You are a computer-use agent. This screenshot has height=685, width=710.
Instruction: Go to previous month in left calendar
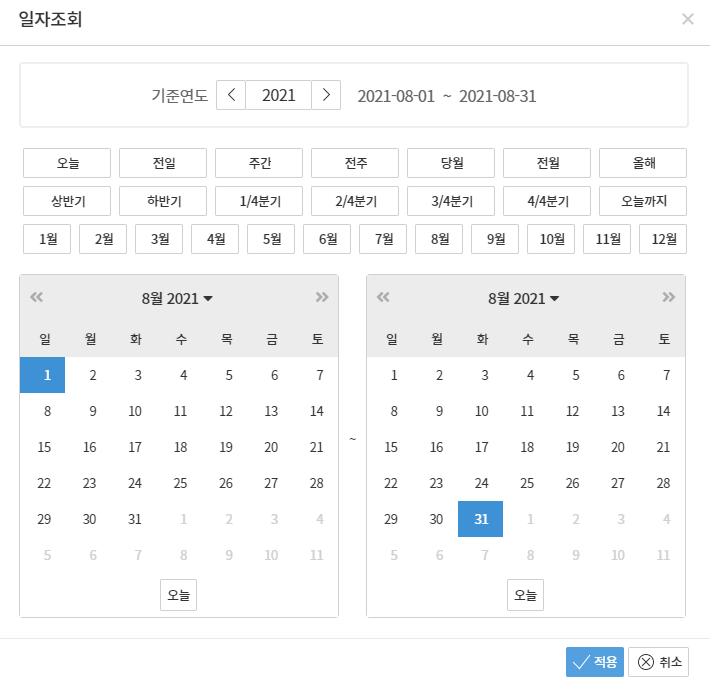click(x=37, y=297)
